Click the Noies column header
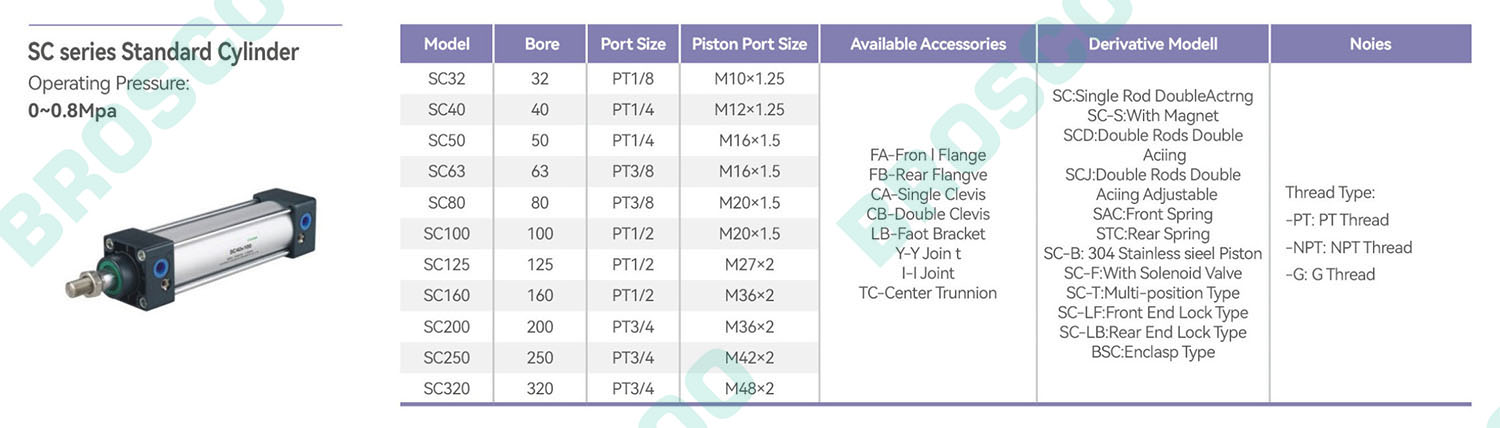1500x428 pixels. (x=1370, y=44)
